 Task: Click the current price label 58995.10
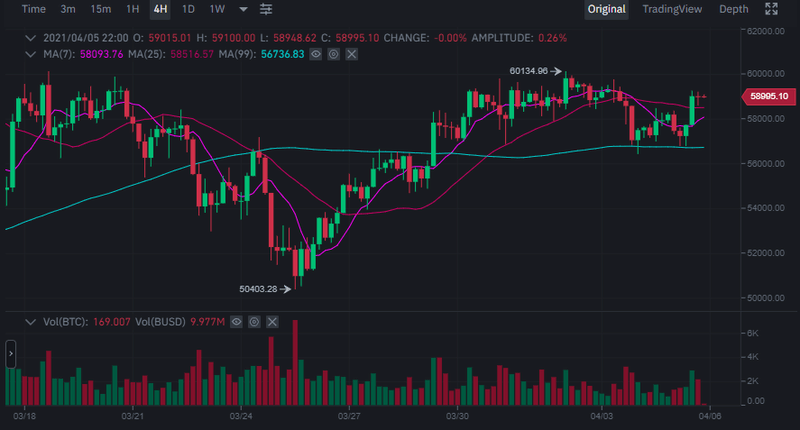click(x=767, y=96)
